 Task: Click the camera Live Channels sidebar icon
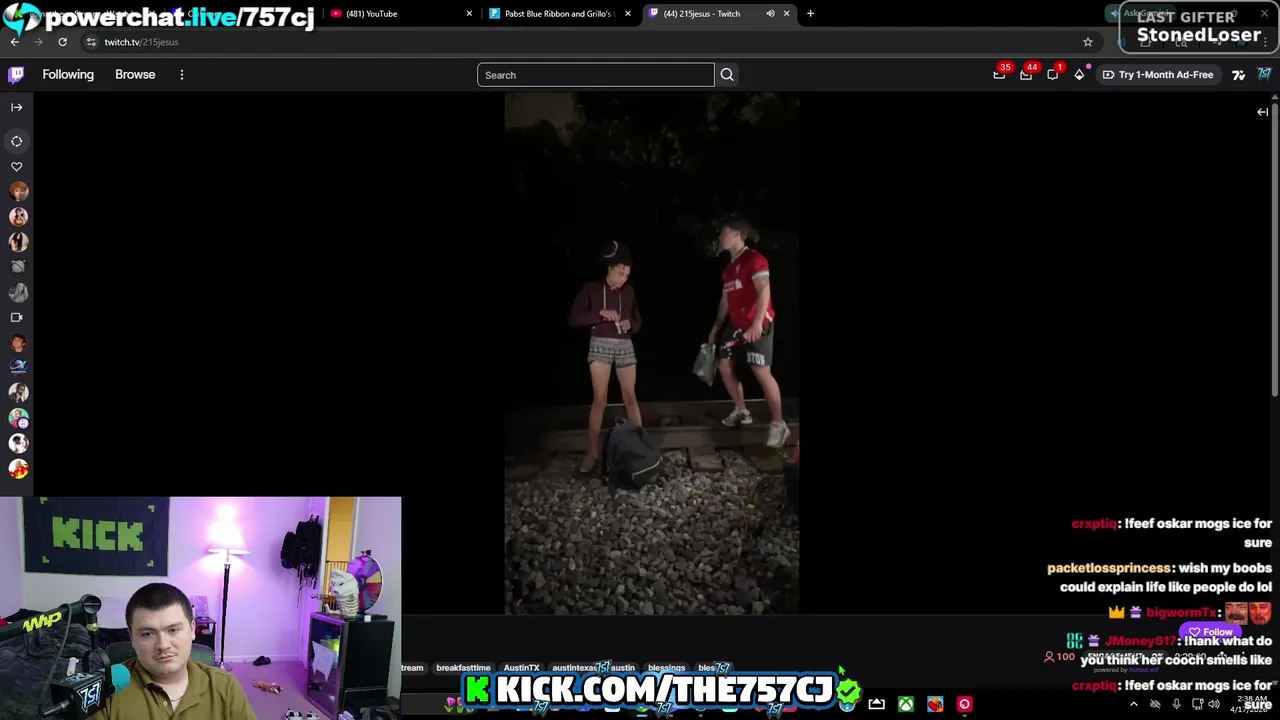[x=16, y=317]
